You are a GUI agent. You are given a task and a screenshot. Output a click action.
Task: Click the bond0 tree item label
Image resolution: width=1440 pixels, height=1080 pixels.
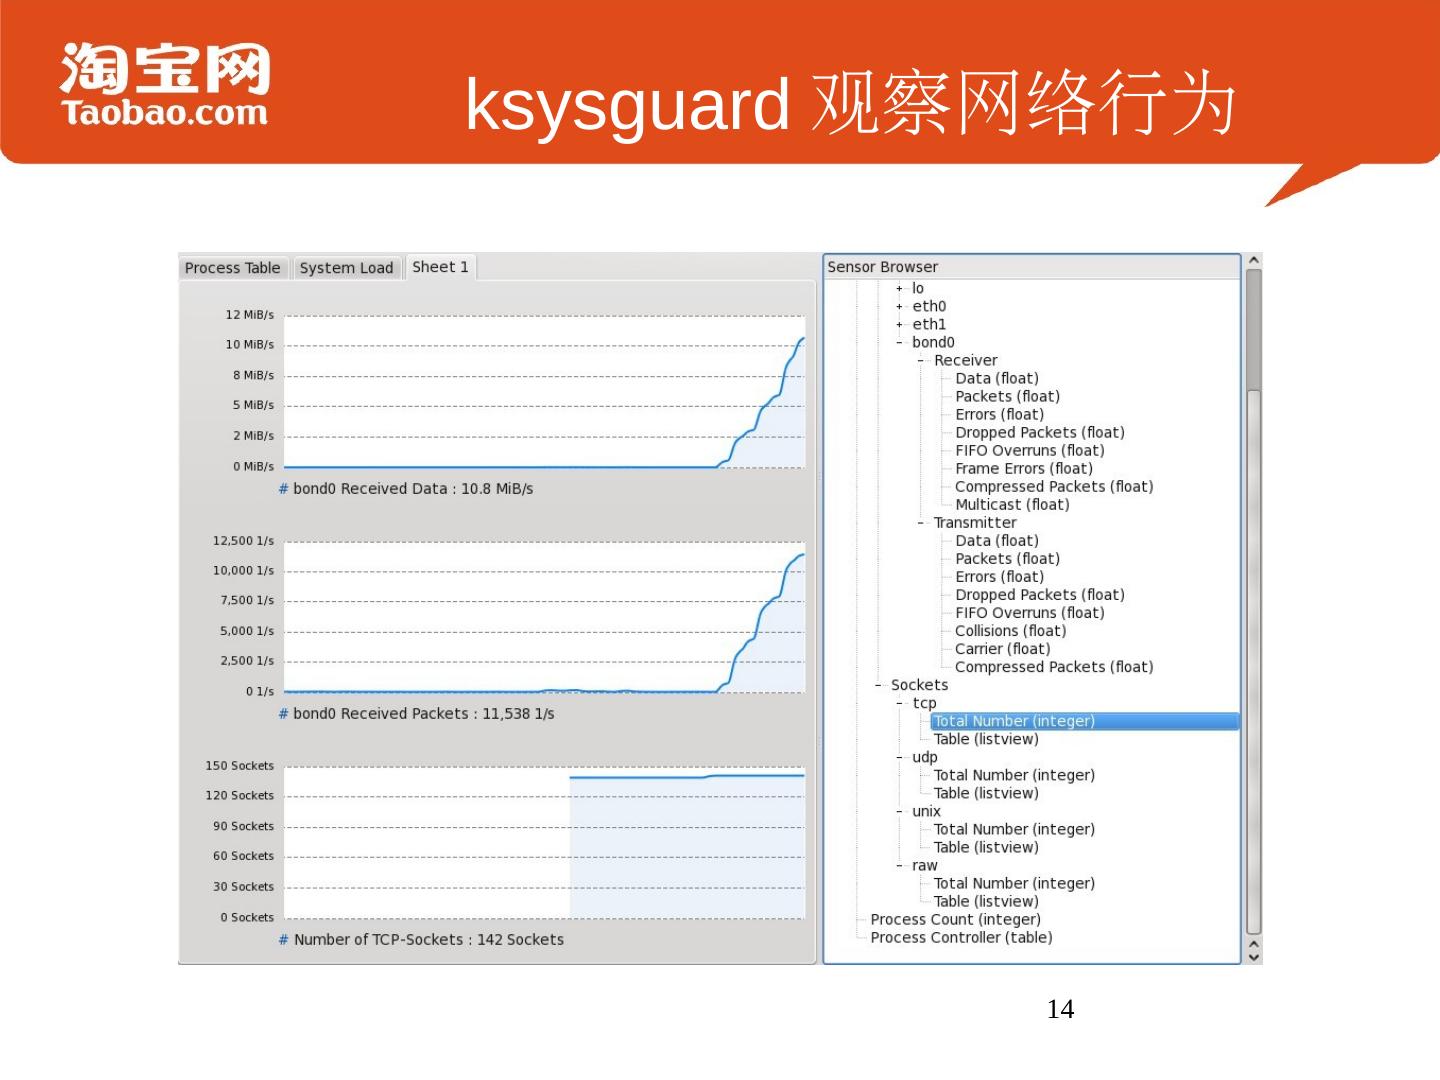[933, 343]
